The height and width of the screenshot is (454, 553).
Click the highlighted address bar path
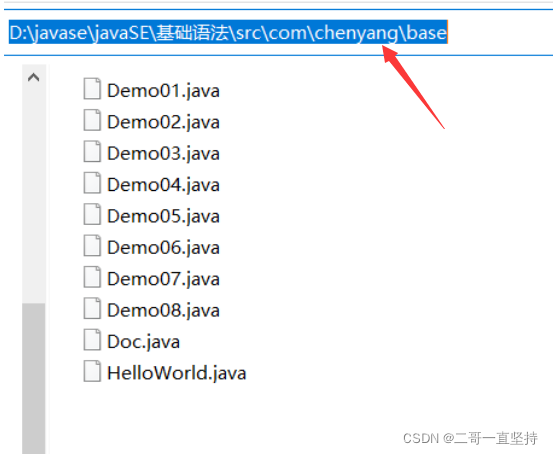pos(228,32)
